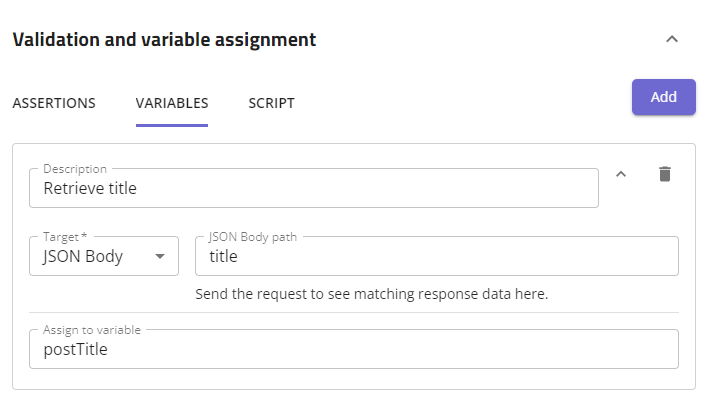Click the Validation and variable assignment heading

(x=164, y=40)
